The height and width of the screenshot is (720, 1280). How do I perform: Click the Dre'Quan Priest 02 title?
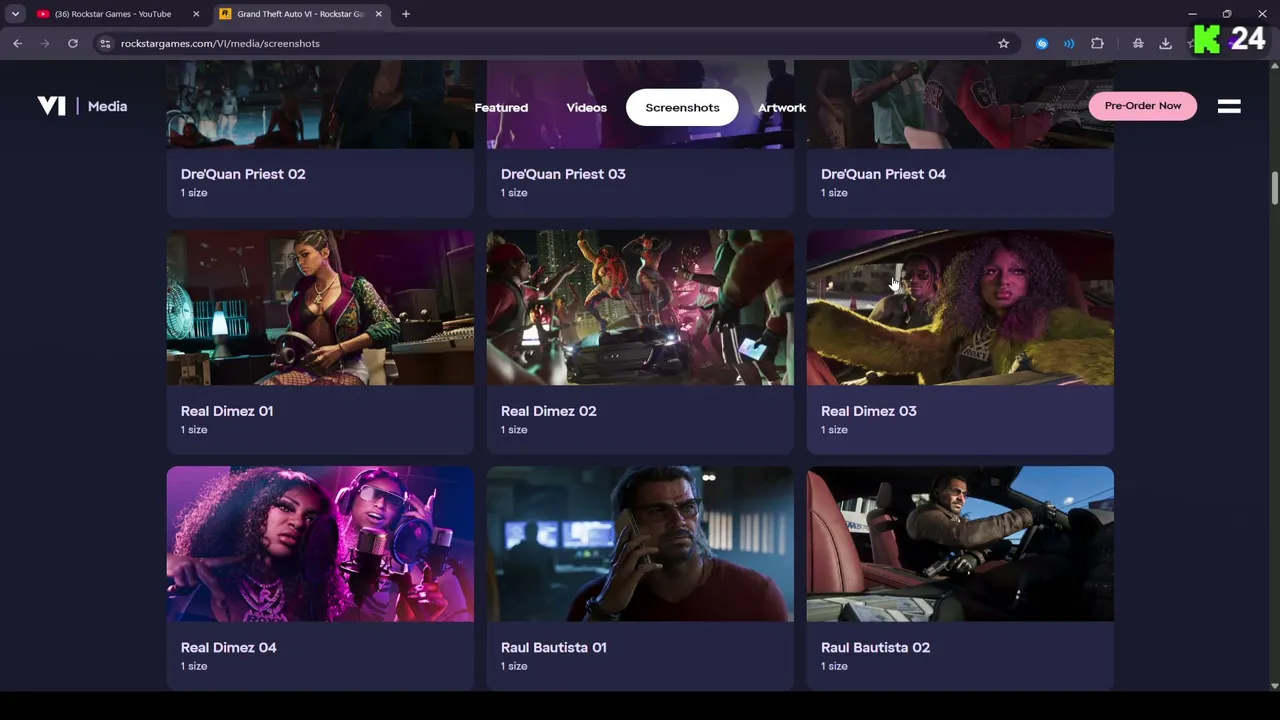(243, 174)
